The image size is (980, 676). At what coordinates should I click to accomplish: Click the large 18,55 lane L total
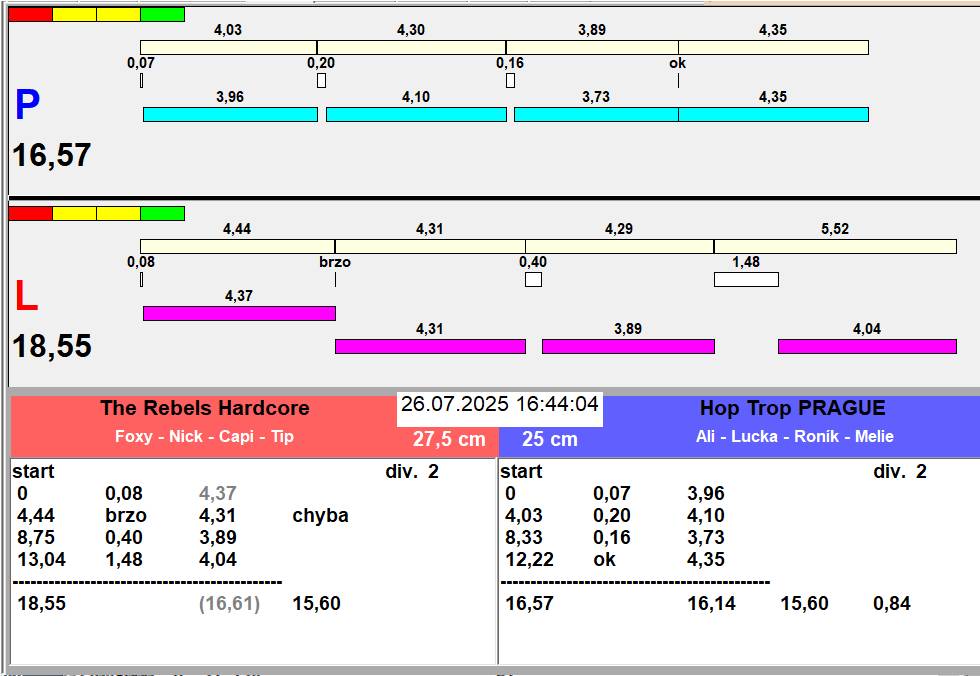tap(52, 346)
